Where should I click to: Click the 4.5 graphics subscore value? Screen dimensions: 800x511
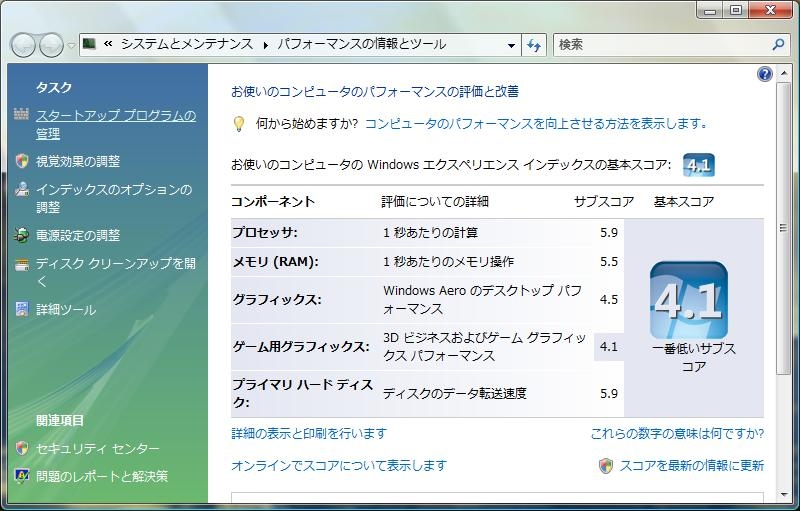[x=609, y=299]
